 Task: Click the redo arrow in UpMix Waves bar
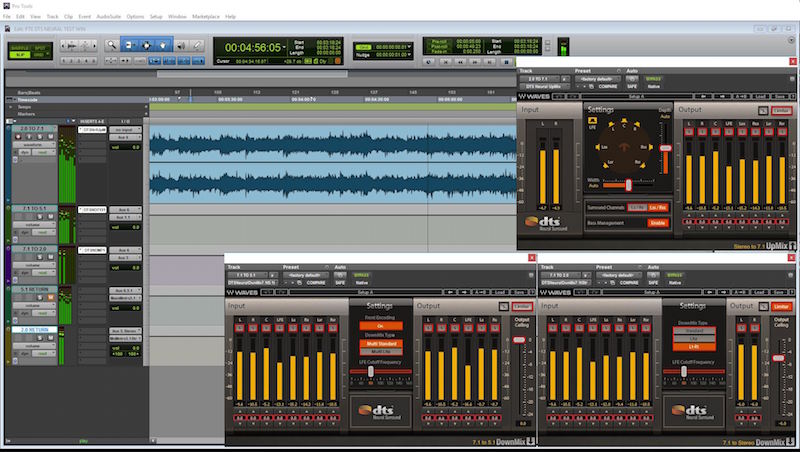572,96
